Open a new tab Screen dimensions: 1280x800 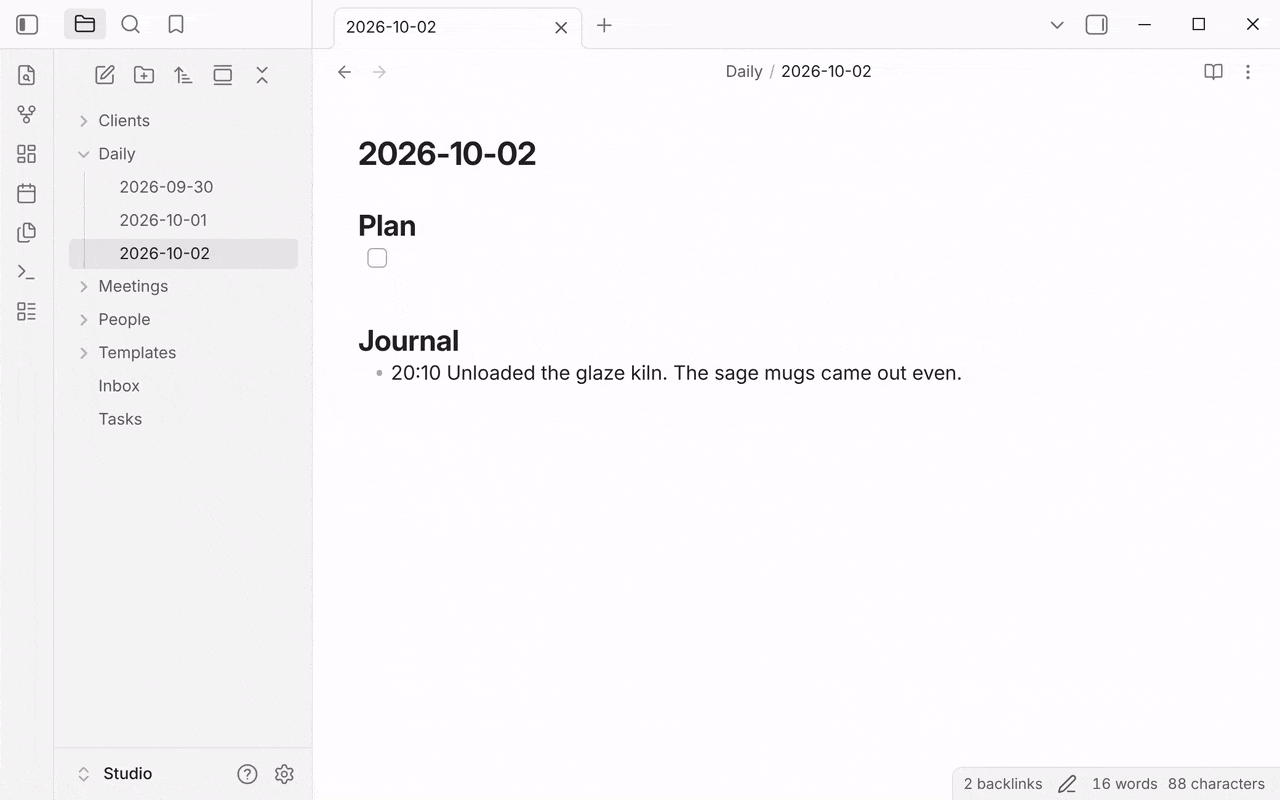coord(604,26)
